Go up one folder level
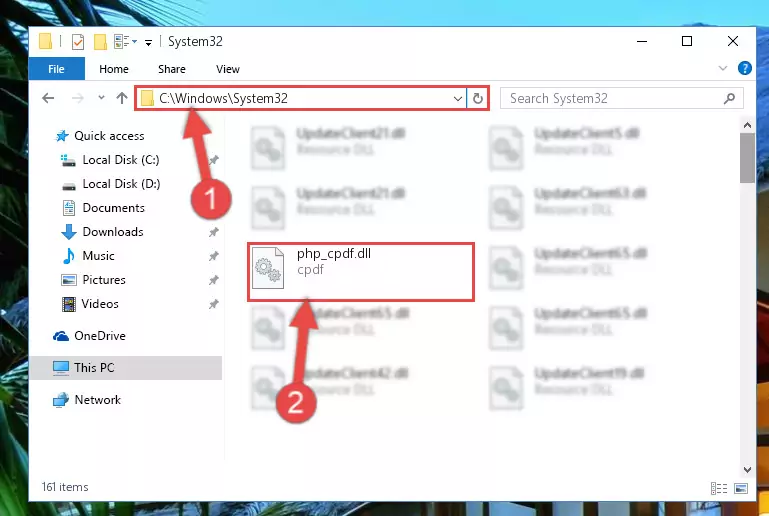The image size is (769, 516). point(122,98)
